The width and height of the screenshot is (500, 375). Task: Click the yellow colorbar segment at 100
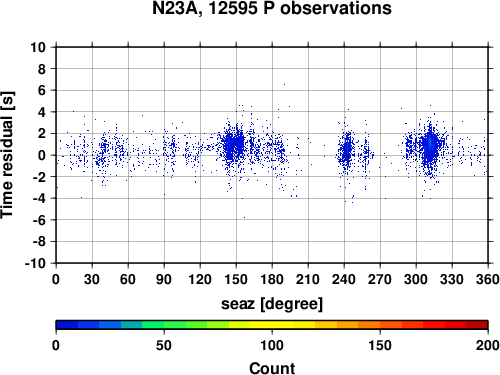[x=272, y=325]
